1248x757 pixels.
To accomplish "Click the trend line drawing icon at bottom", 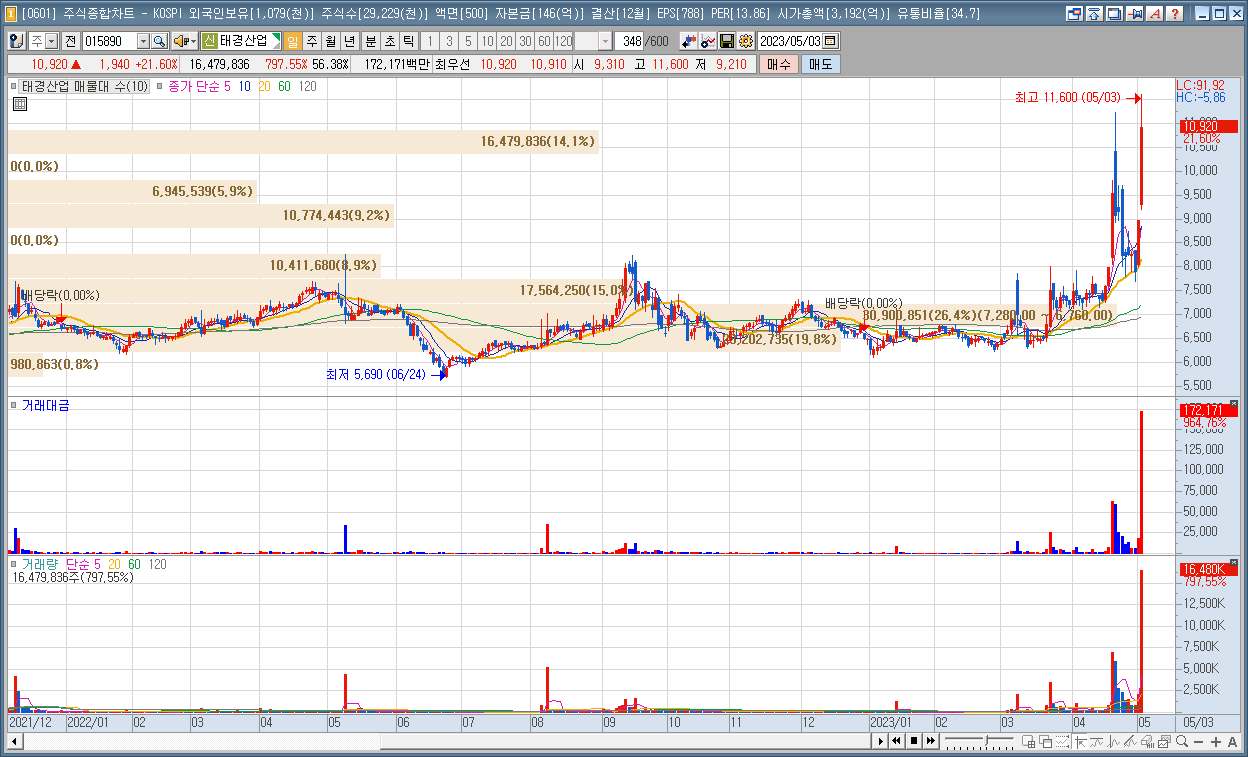I will pos(1130,741).
